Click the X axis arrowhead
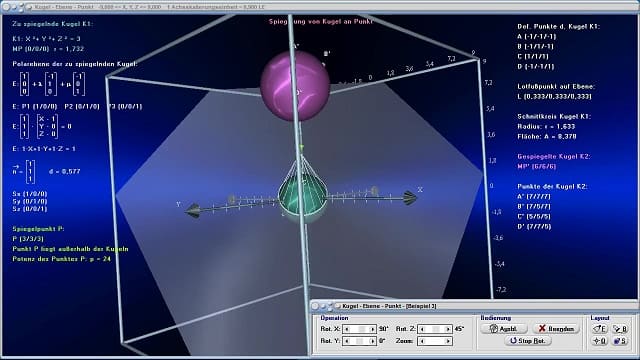Viewport: 640px width, 360px height. click(x=410, y=198)
